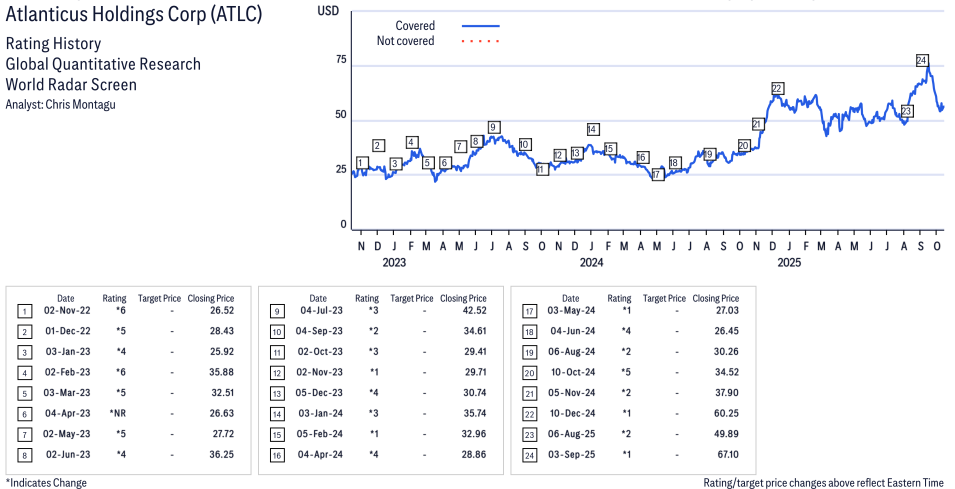Click the blue Covered legend line
The width and height of the screenshot is (955, 489).
(481, 25)
